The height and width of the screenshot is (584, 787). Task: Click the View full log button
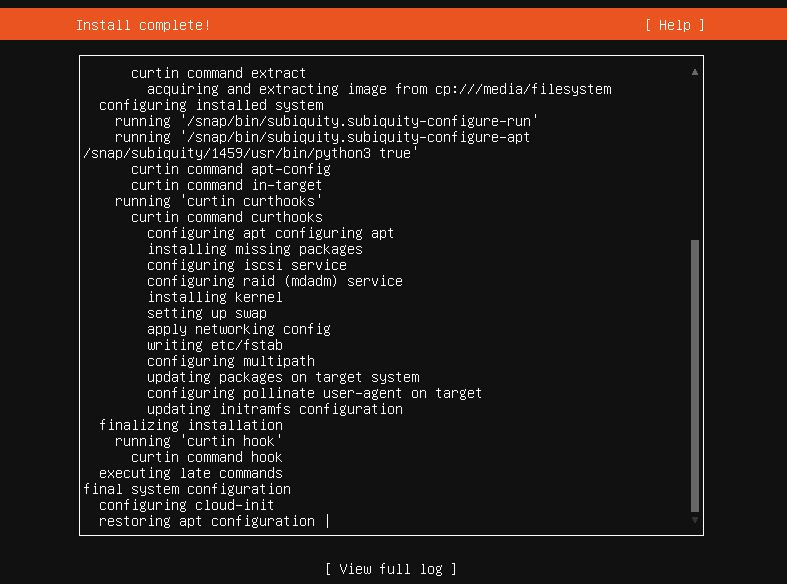(391, 569)
